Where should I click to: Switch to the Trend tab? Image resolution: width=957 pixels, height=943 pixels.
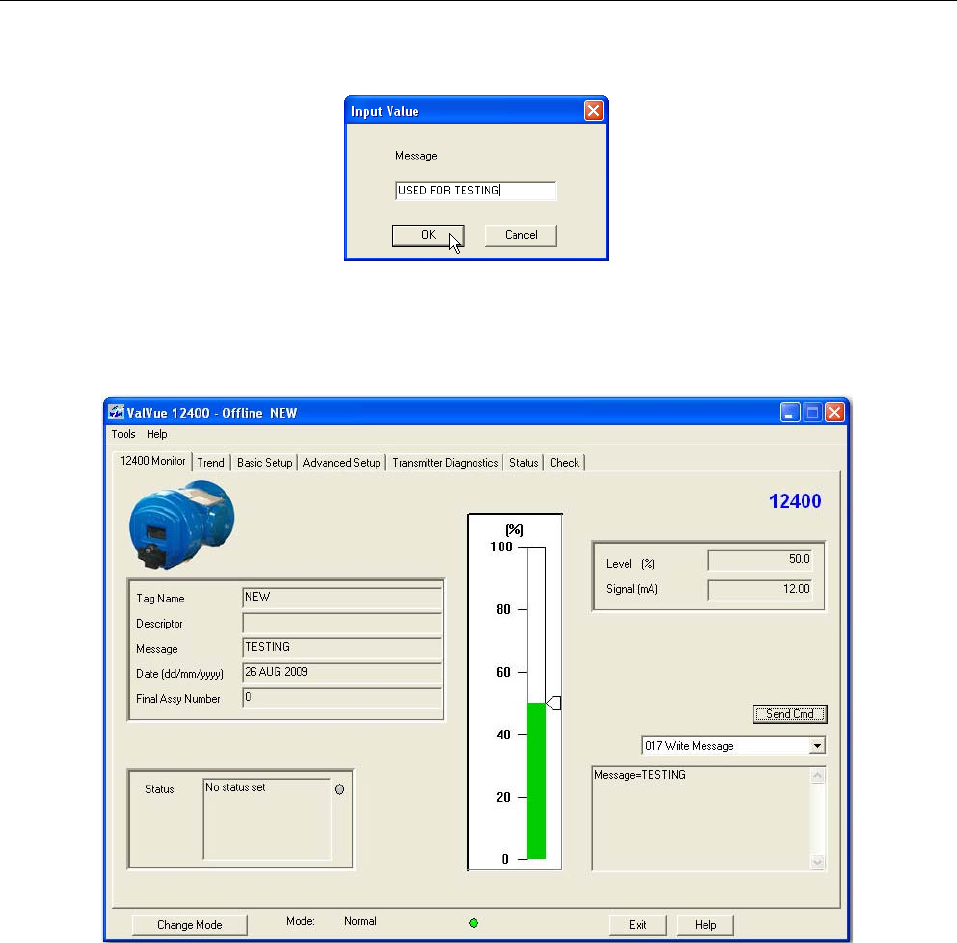211,463
